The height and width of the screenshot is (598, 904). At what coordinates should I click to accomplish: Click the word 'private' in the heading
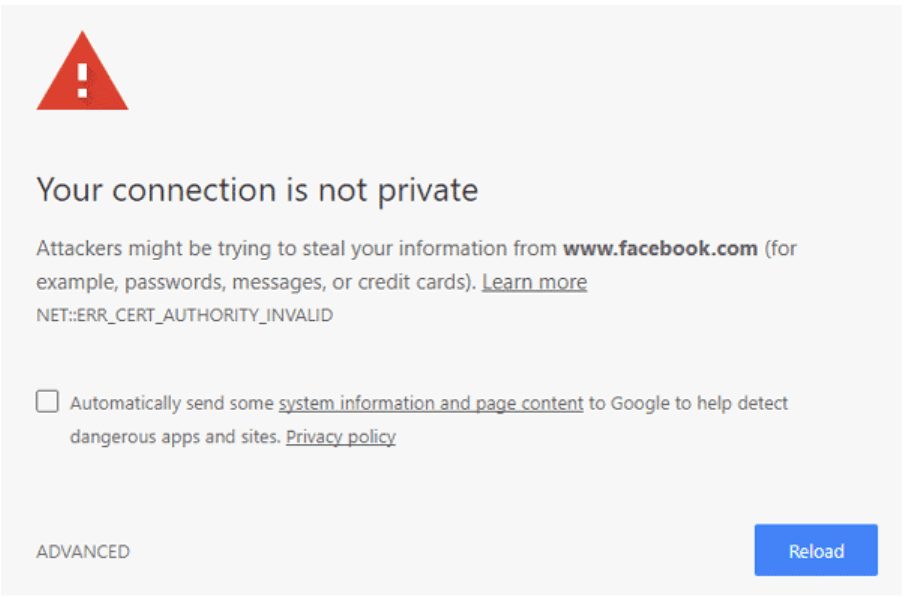pos(428,191)
